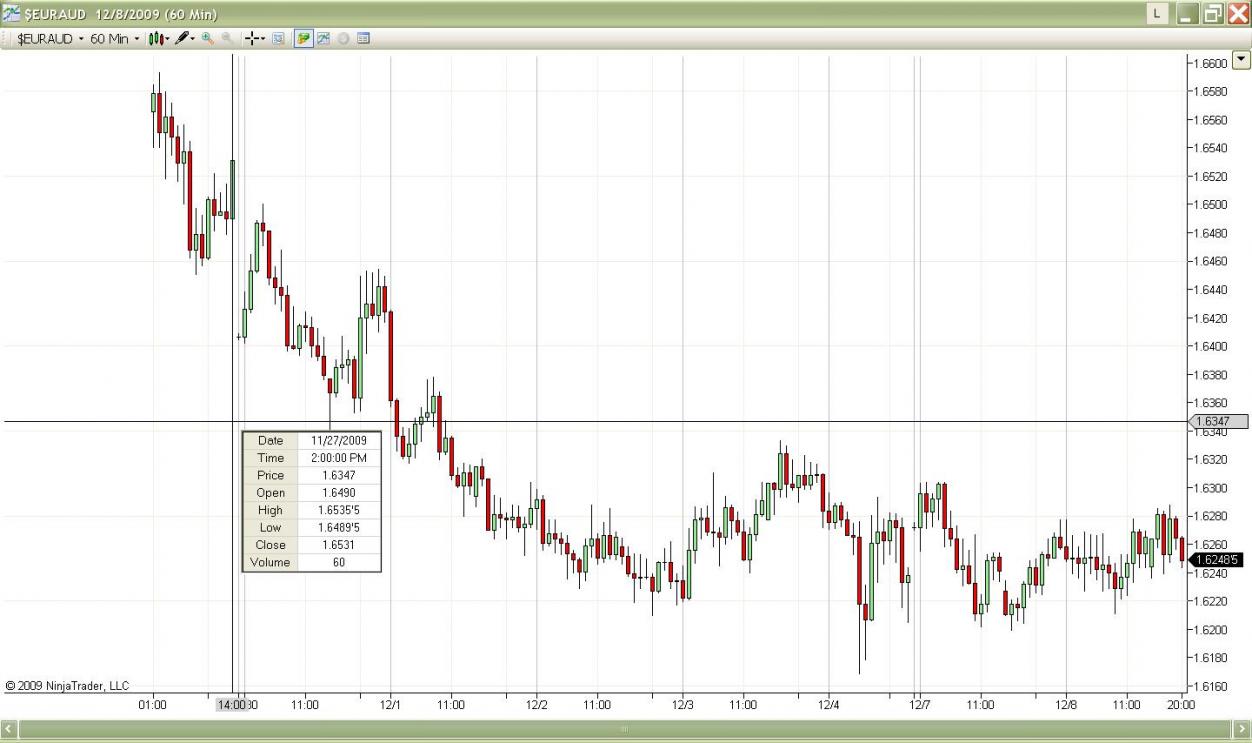Click the right arrow of horizontal scrollbar
This screenshot has width=1252, height=743.
point(1242,729)
